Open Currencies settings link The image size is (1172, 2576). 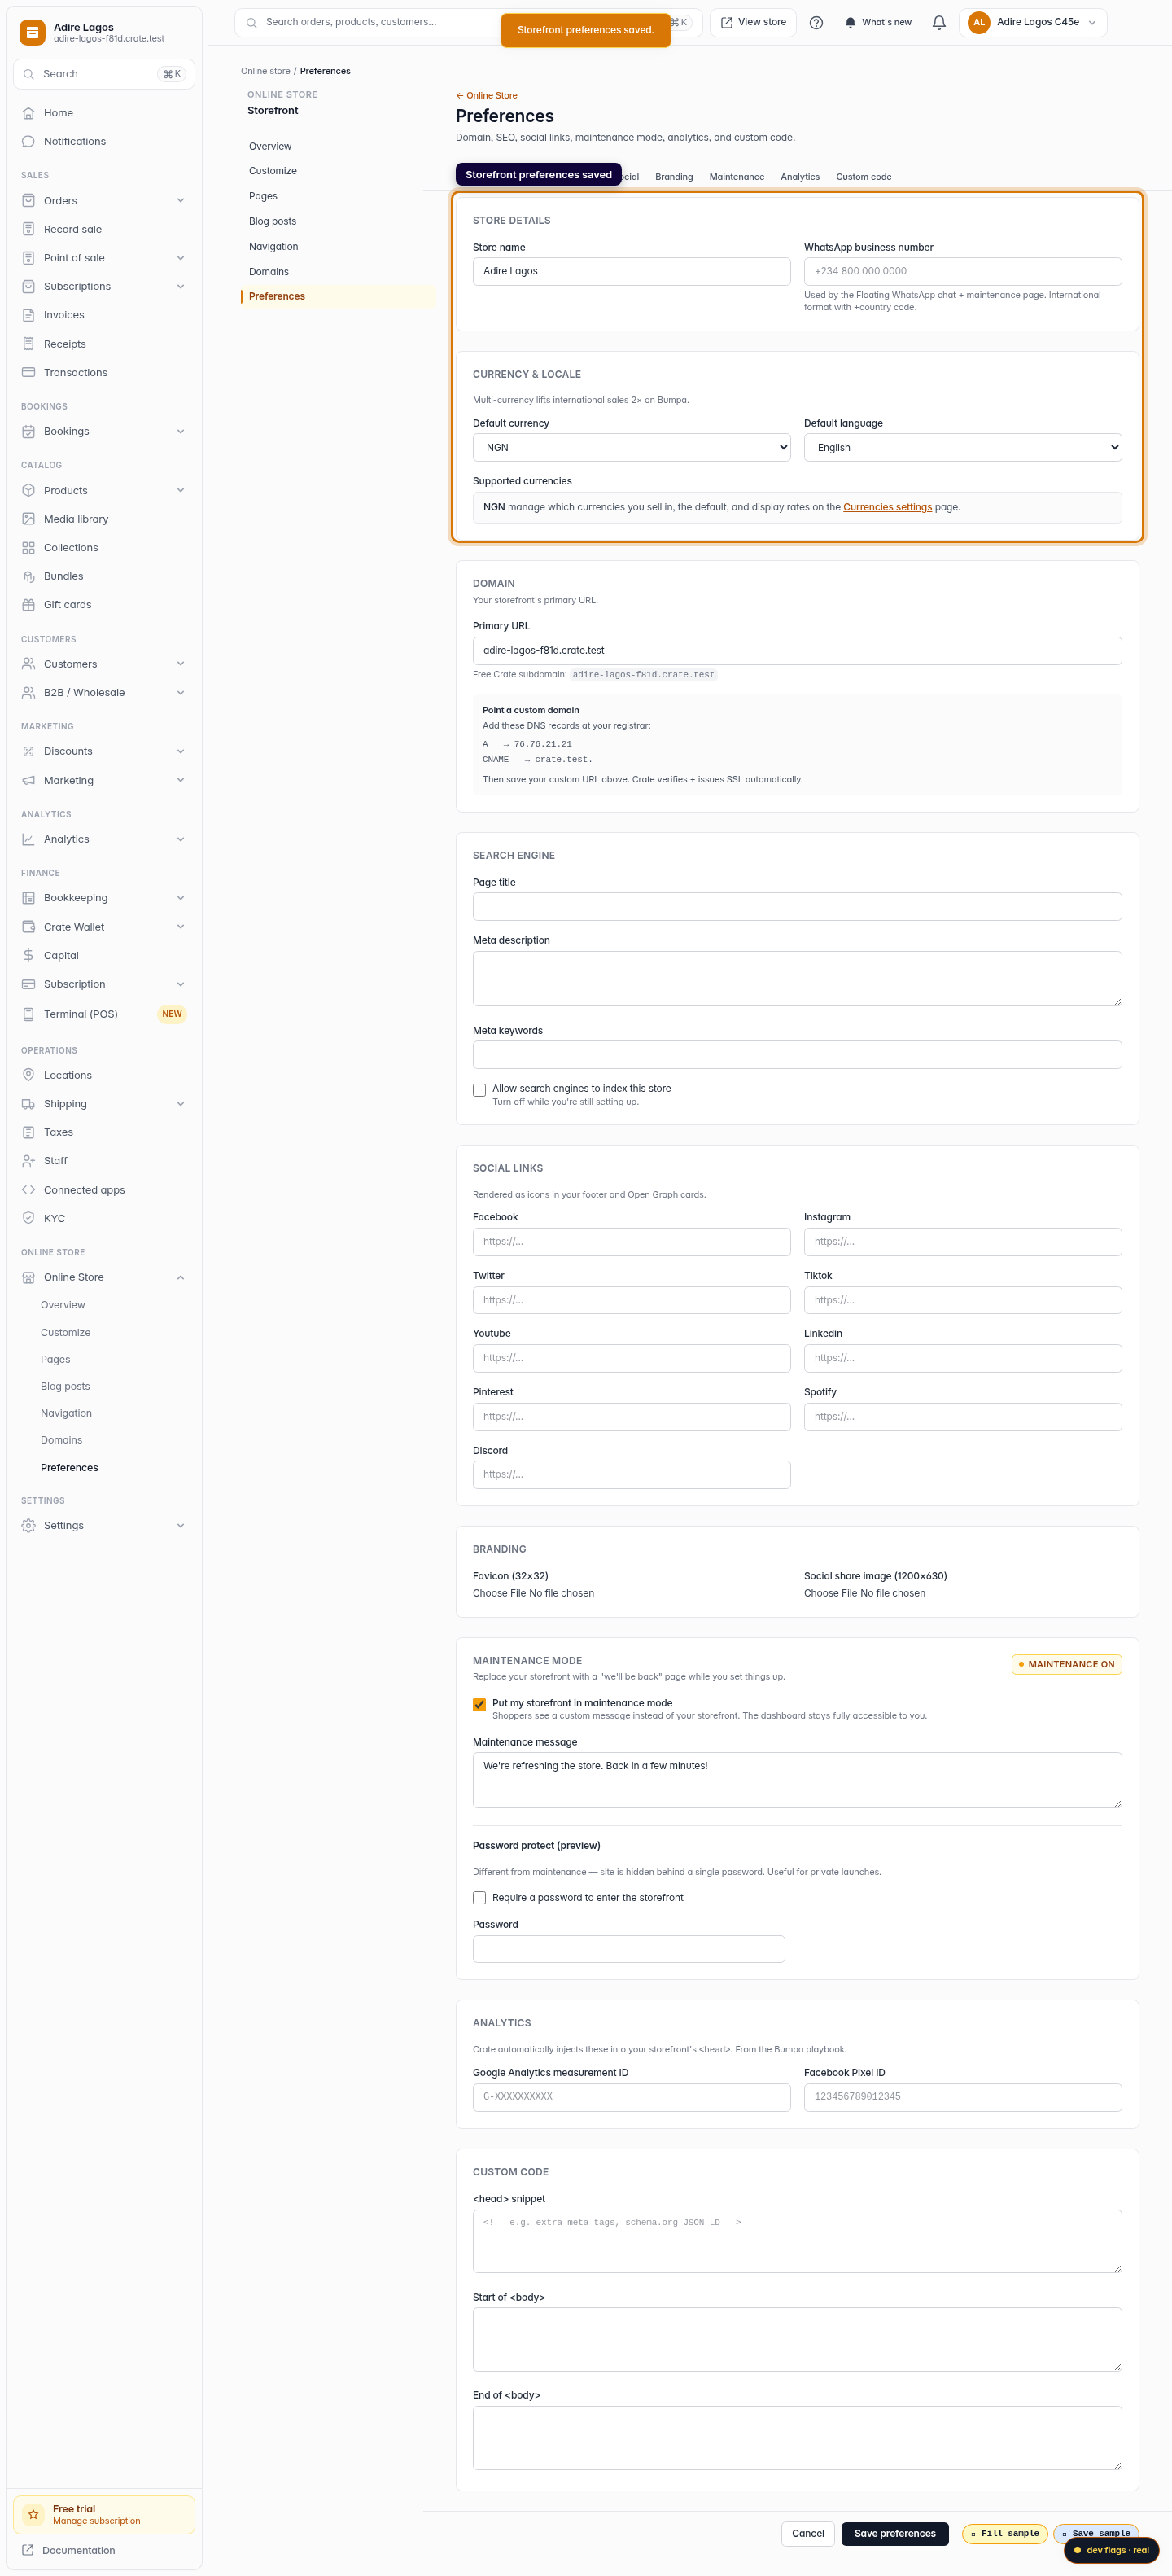[887, 507]
